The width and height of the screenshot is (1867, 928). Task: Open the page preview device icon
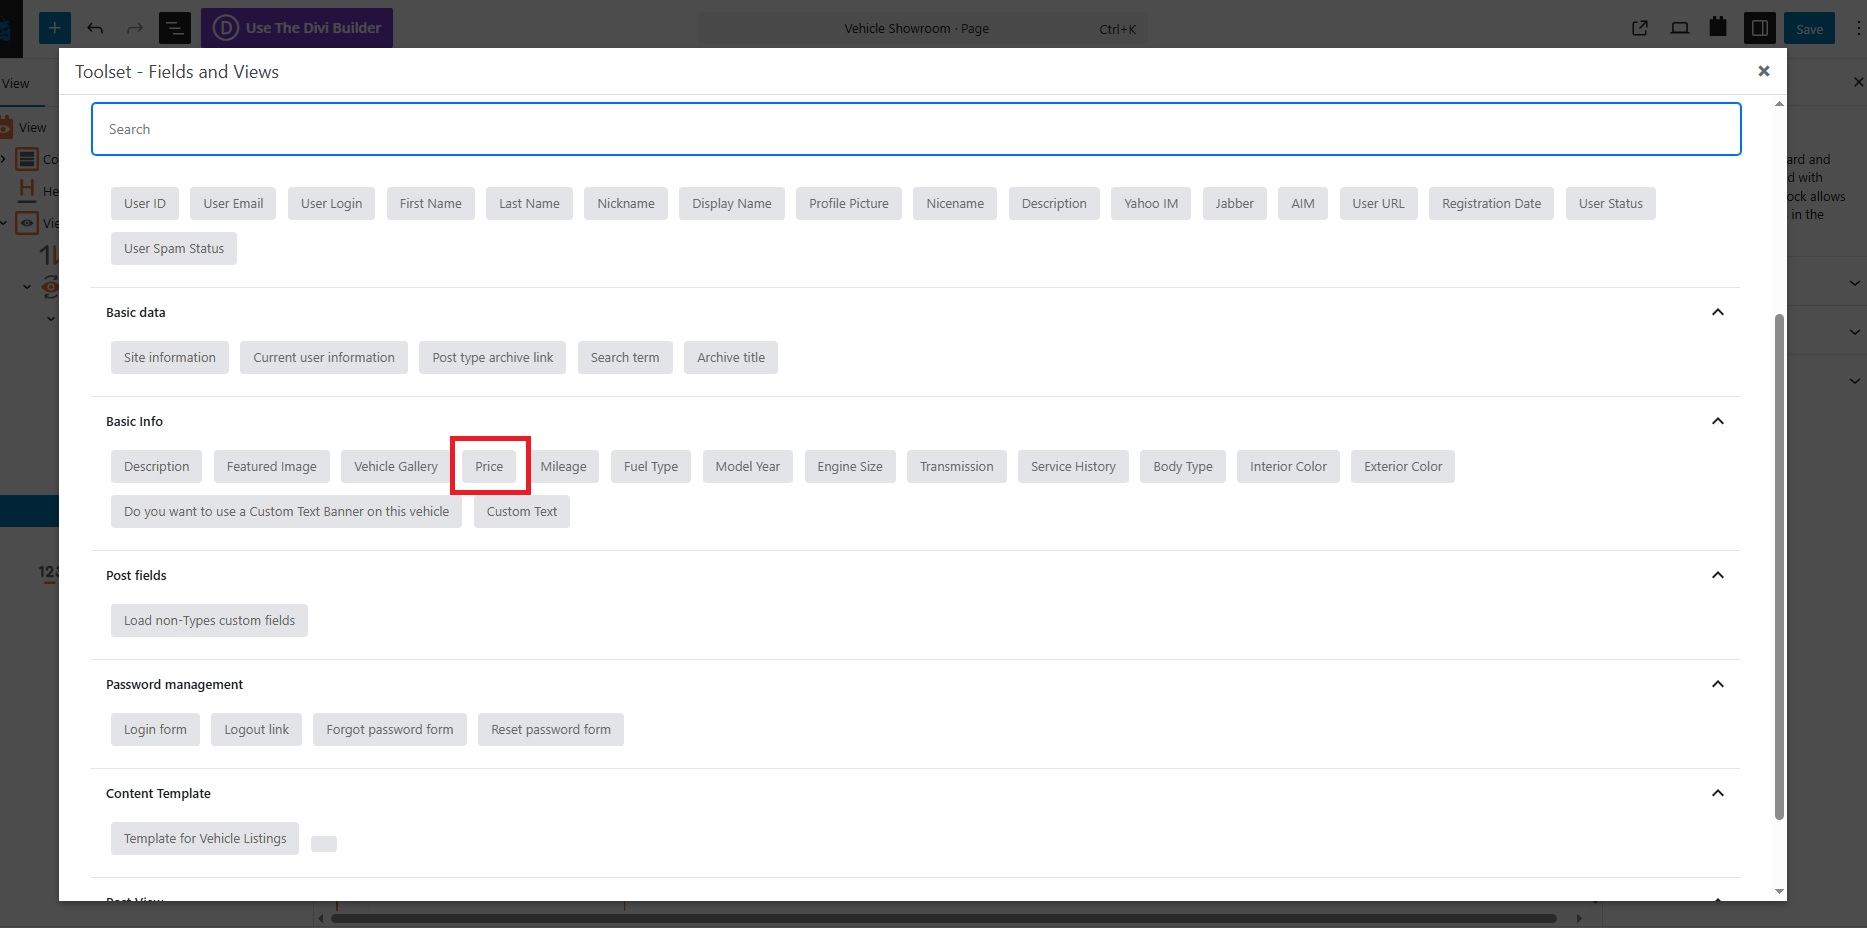click(x=1680, y=28)
